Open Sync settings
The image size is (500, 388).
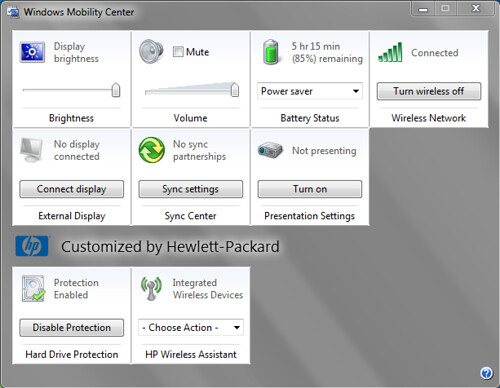191,189
